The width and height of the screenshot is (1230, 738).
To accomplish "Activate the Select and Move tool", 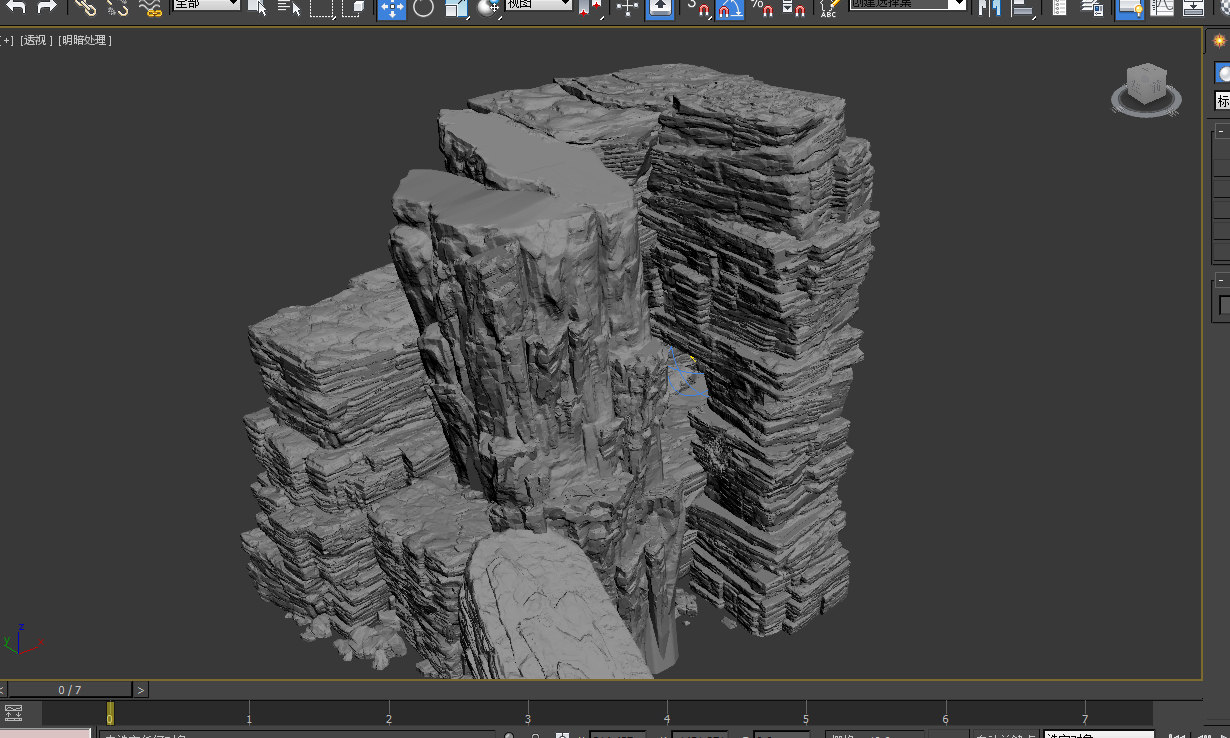I will [391, 10].
